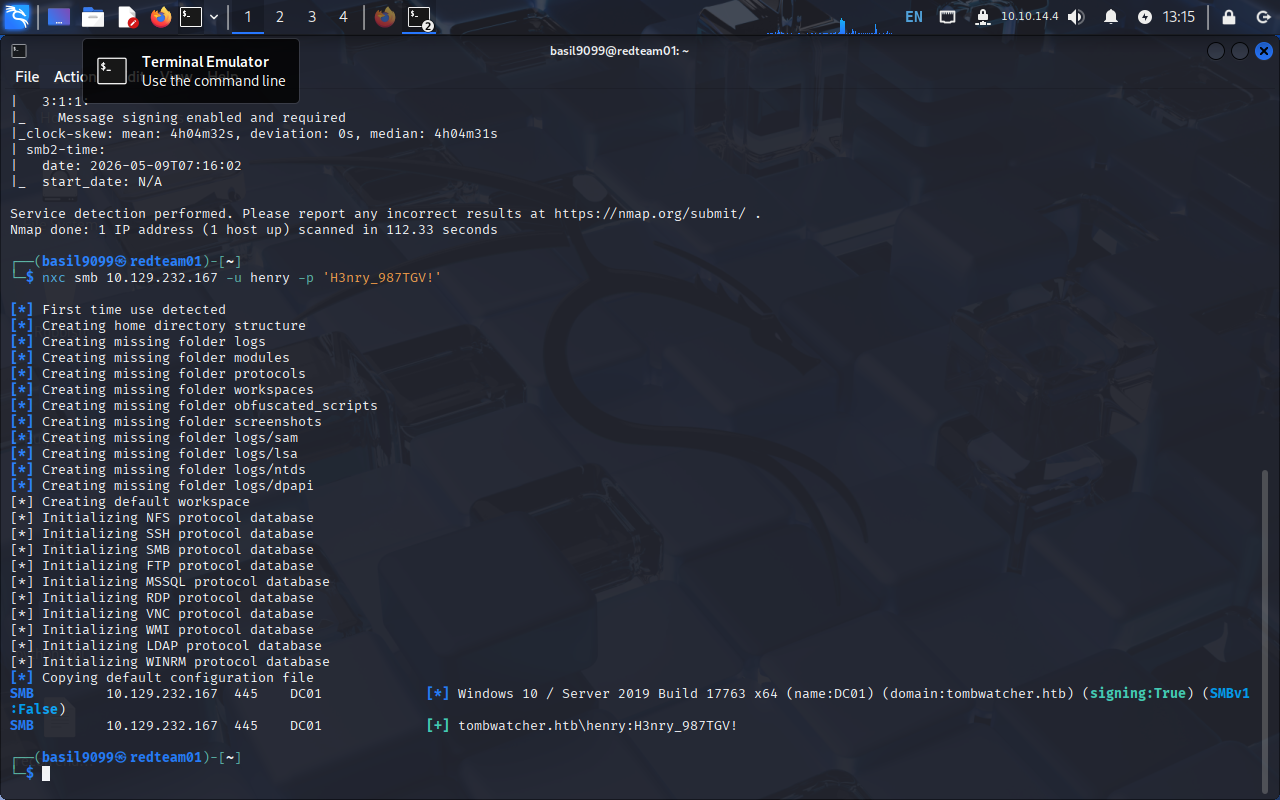Click 'Copying default configuration file' line

point(162,678)
